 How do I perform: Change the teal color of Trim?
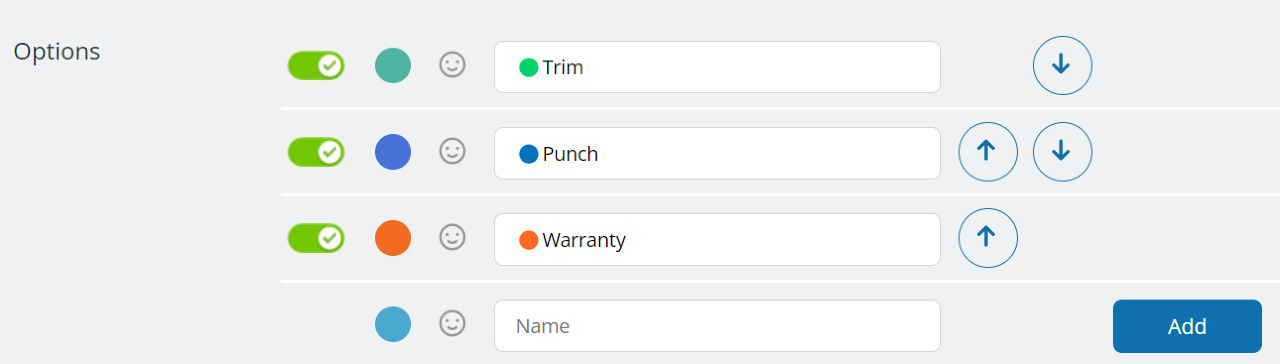393,66
